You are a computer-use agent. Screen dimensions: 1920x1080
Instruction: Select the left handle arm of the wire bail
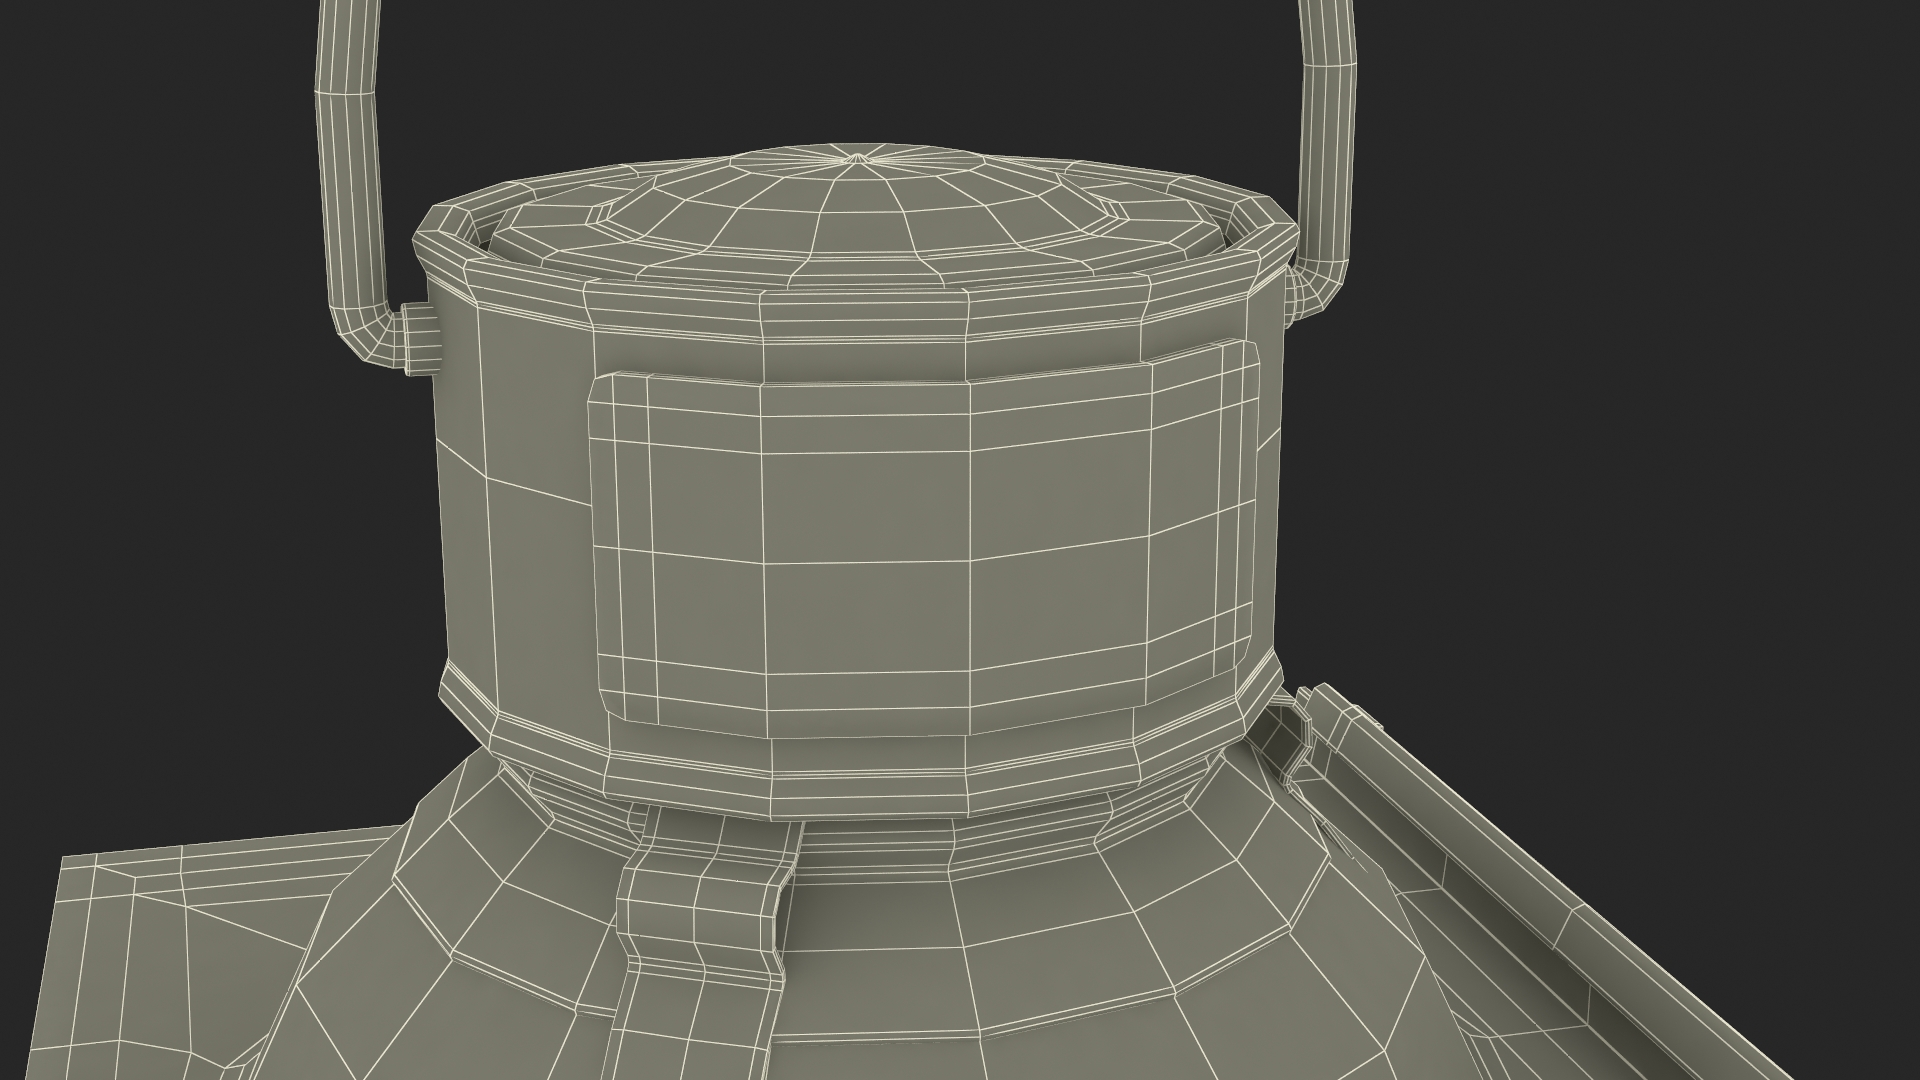click(x=349, y=150)
